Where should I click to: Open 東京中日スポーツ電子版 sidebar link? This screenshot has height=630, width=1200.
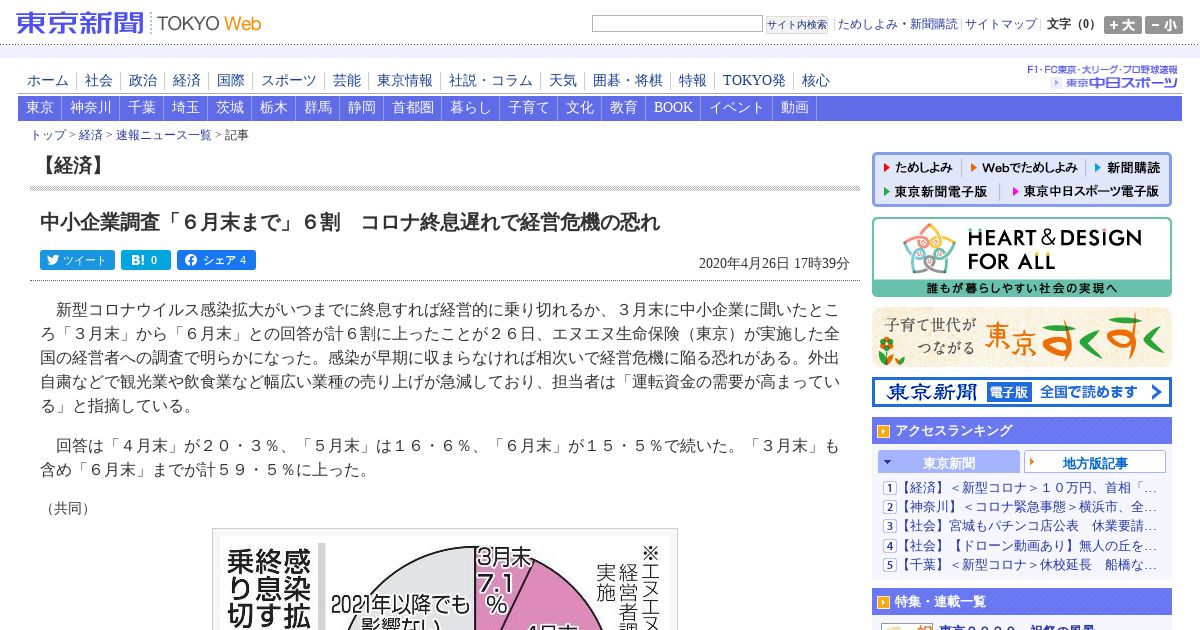[1086, 191]
